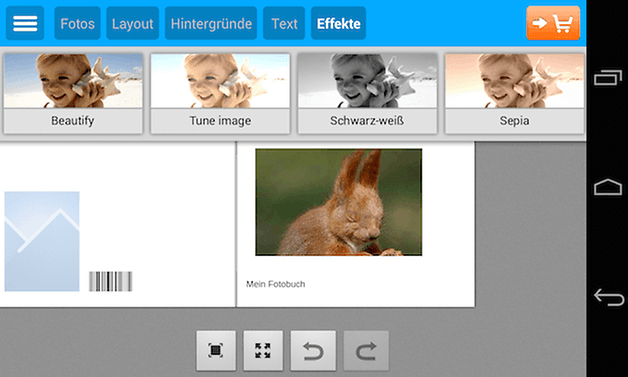The image size is (628, 377).
Task: Tap the Android back button
Action: [x=608, y=297]
